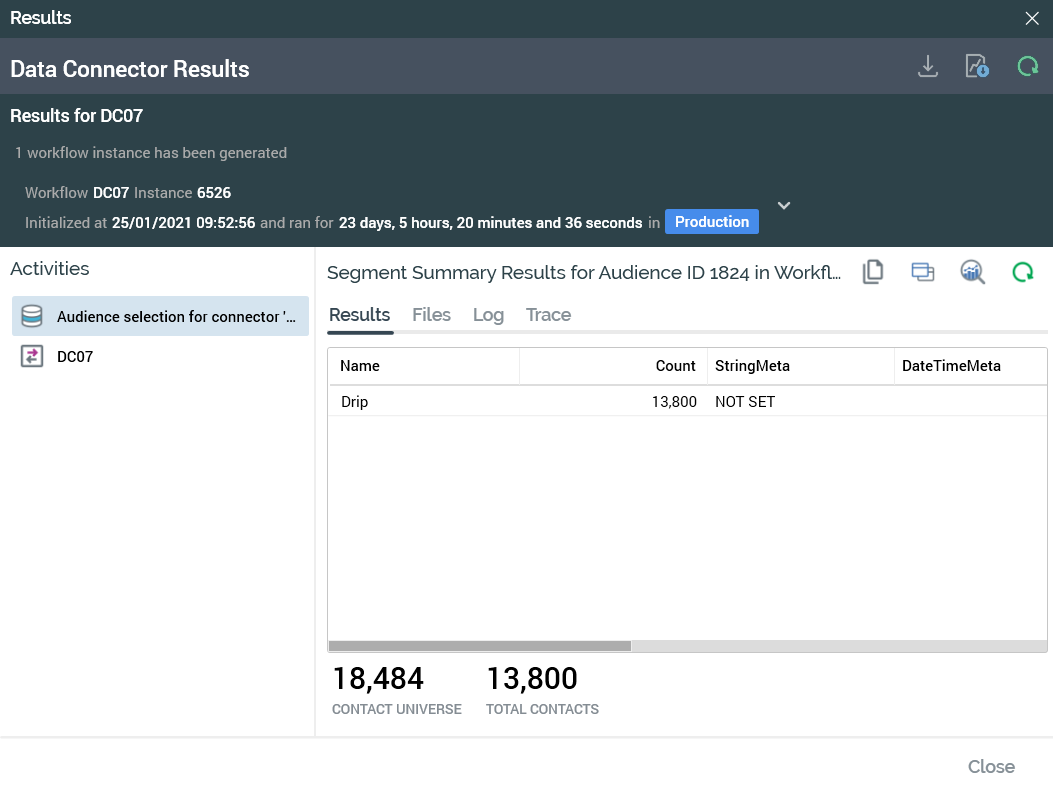
Task: Click the horizontal scrollbar under the results grid
Action: [480, 646]
